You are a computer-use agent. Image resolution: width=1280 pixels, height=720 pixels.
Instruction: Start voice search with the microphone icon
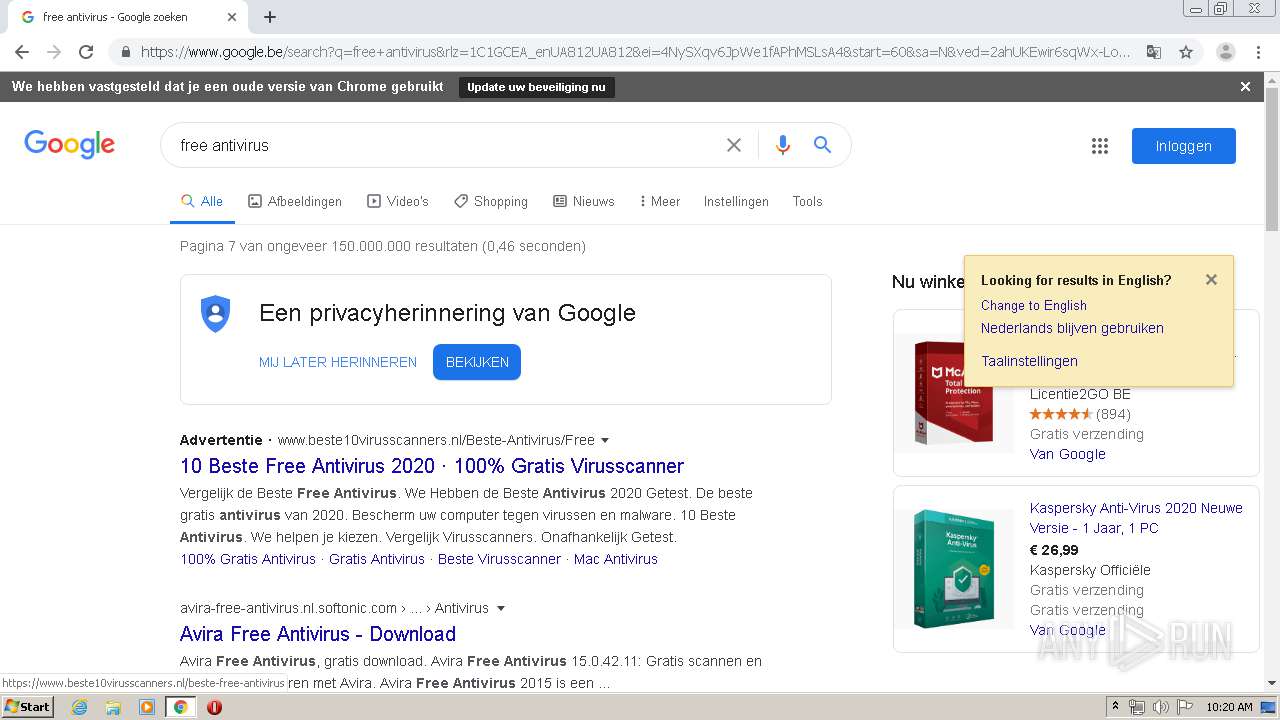[783, 145]
